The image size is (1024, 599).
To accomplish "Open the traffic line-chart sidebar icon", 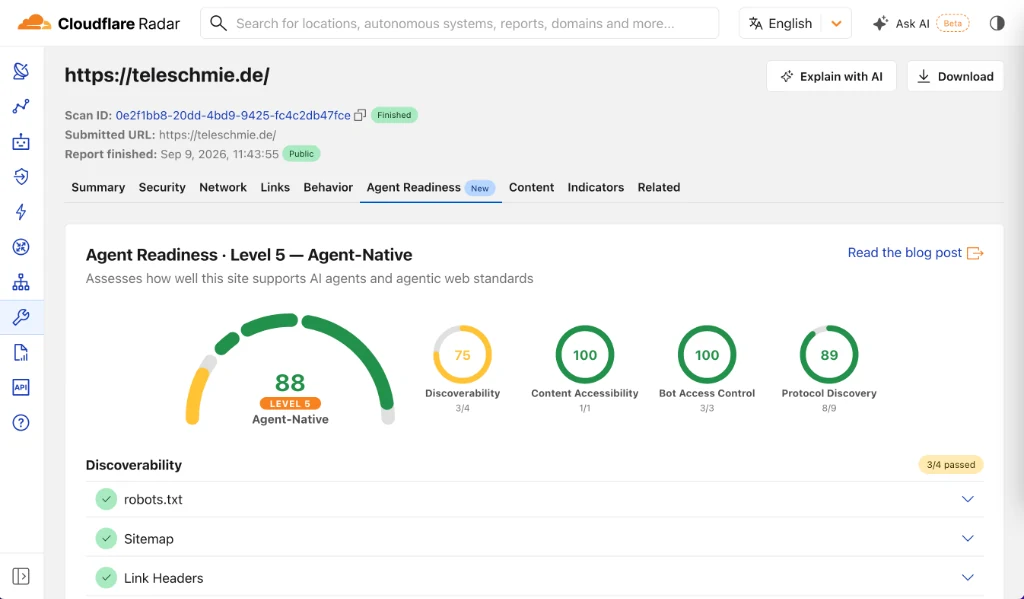I will [21, 106].
